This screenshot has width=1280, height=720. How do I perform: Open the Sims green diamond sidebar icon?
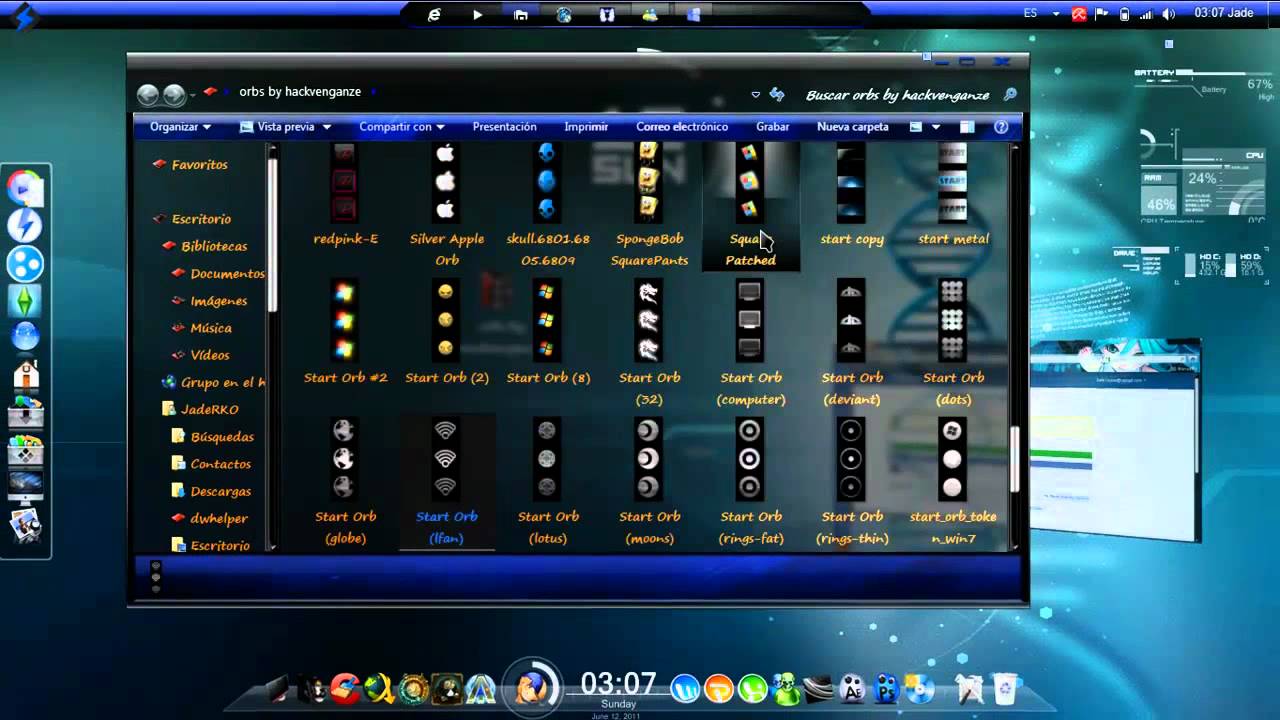(x=25, y=301)
